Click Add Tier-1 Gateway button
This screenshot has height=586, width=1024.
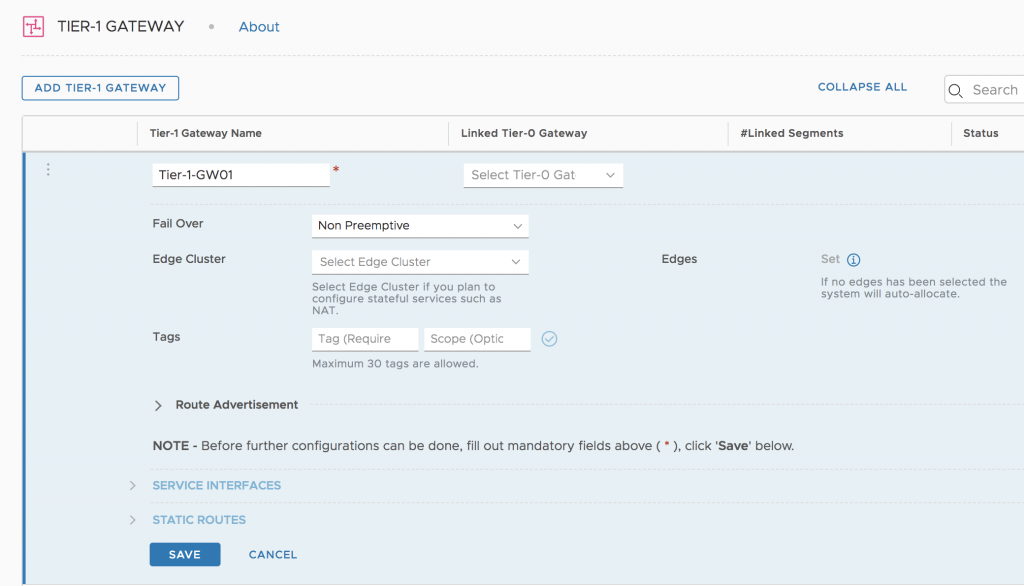100,88
